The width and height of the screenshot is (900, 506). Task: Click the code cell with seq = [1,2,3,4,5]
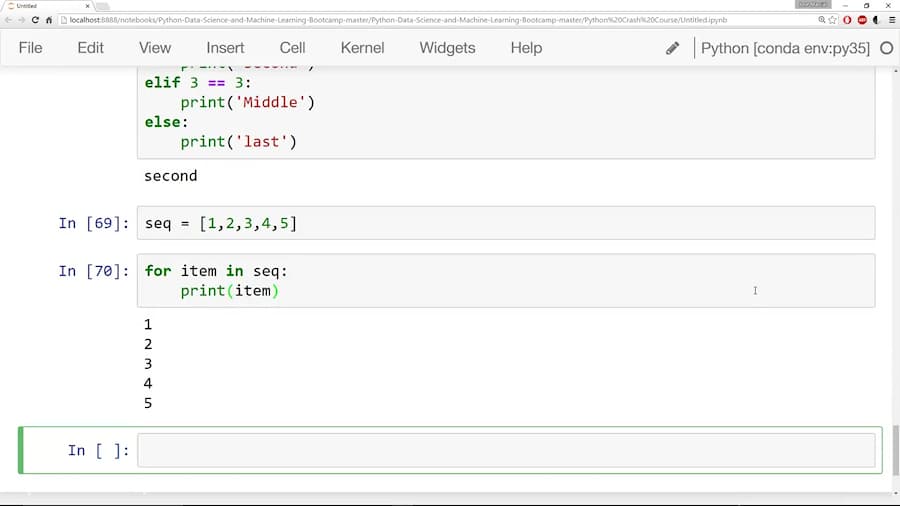506,223
